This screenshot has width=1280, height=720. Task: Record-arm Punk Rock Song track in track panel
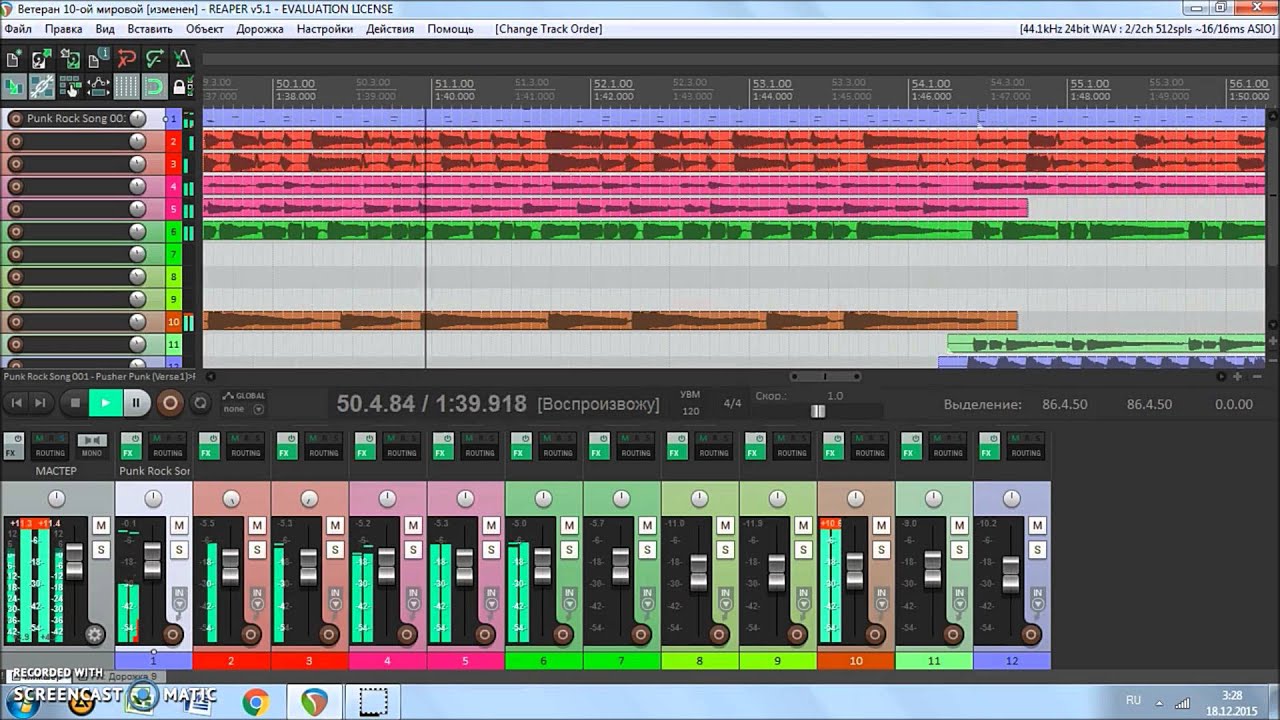tap(15, 119)
